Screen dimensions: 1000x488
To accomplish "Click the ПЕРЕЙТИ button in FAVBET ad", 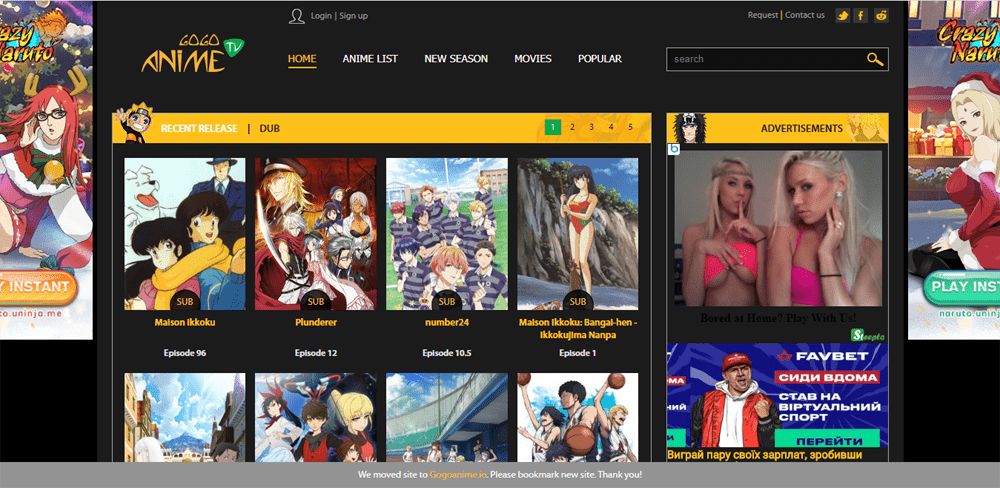I will pos(830,440).
